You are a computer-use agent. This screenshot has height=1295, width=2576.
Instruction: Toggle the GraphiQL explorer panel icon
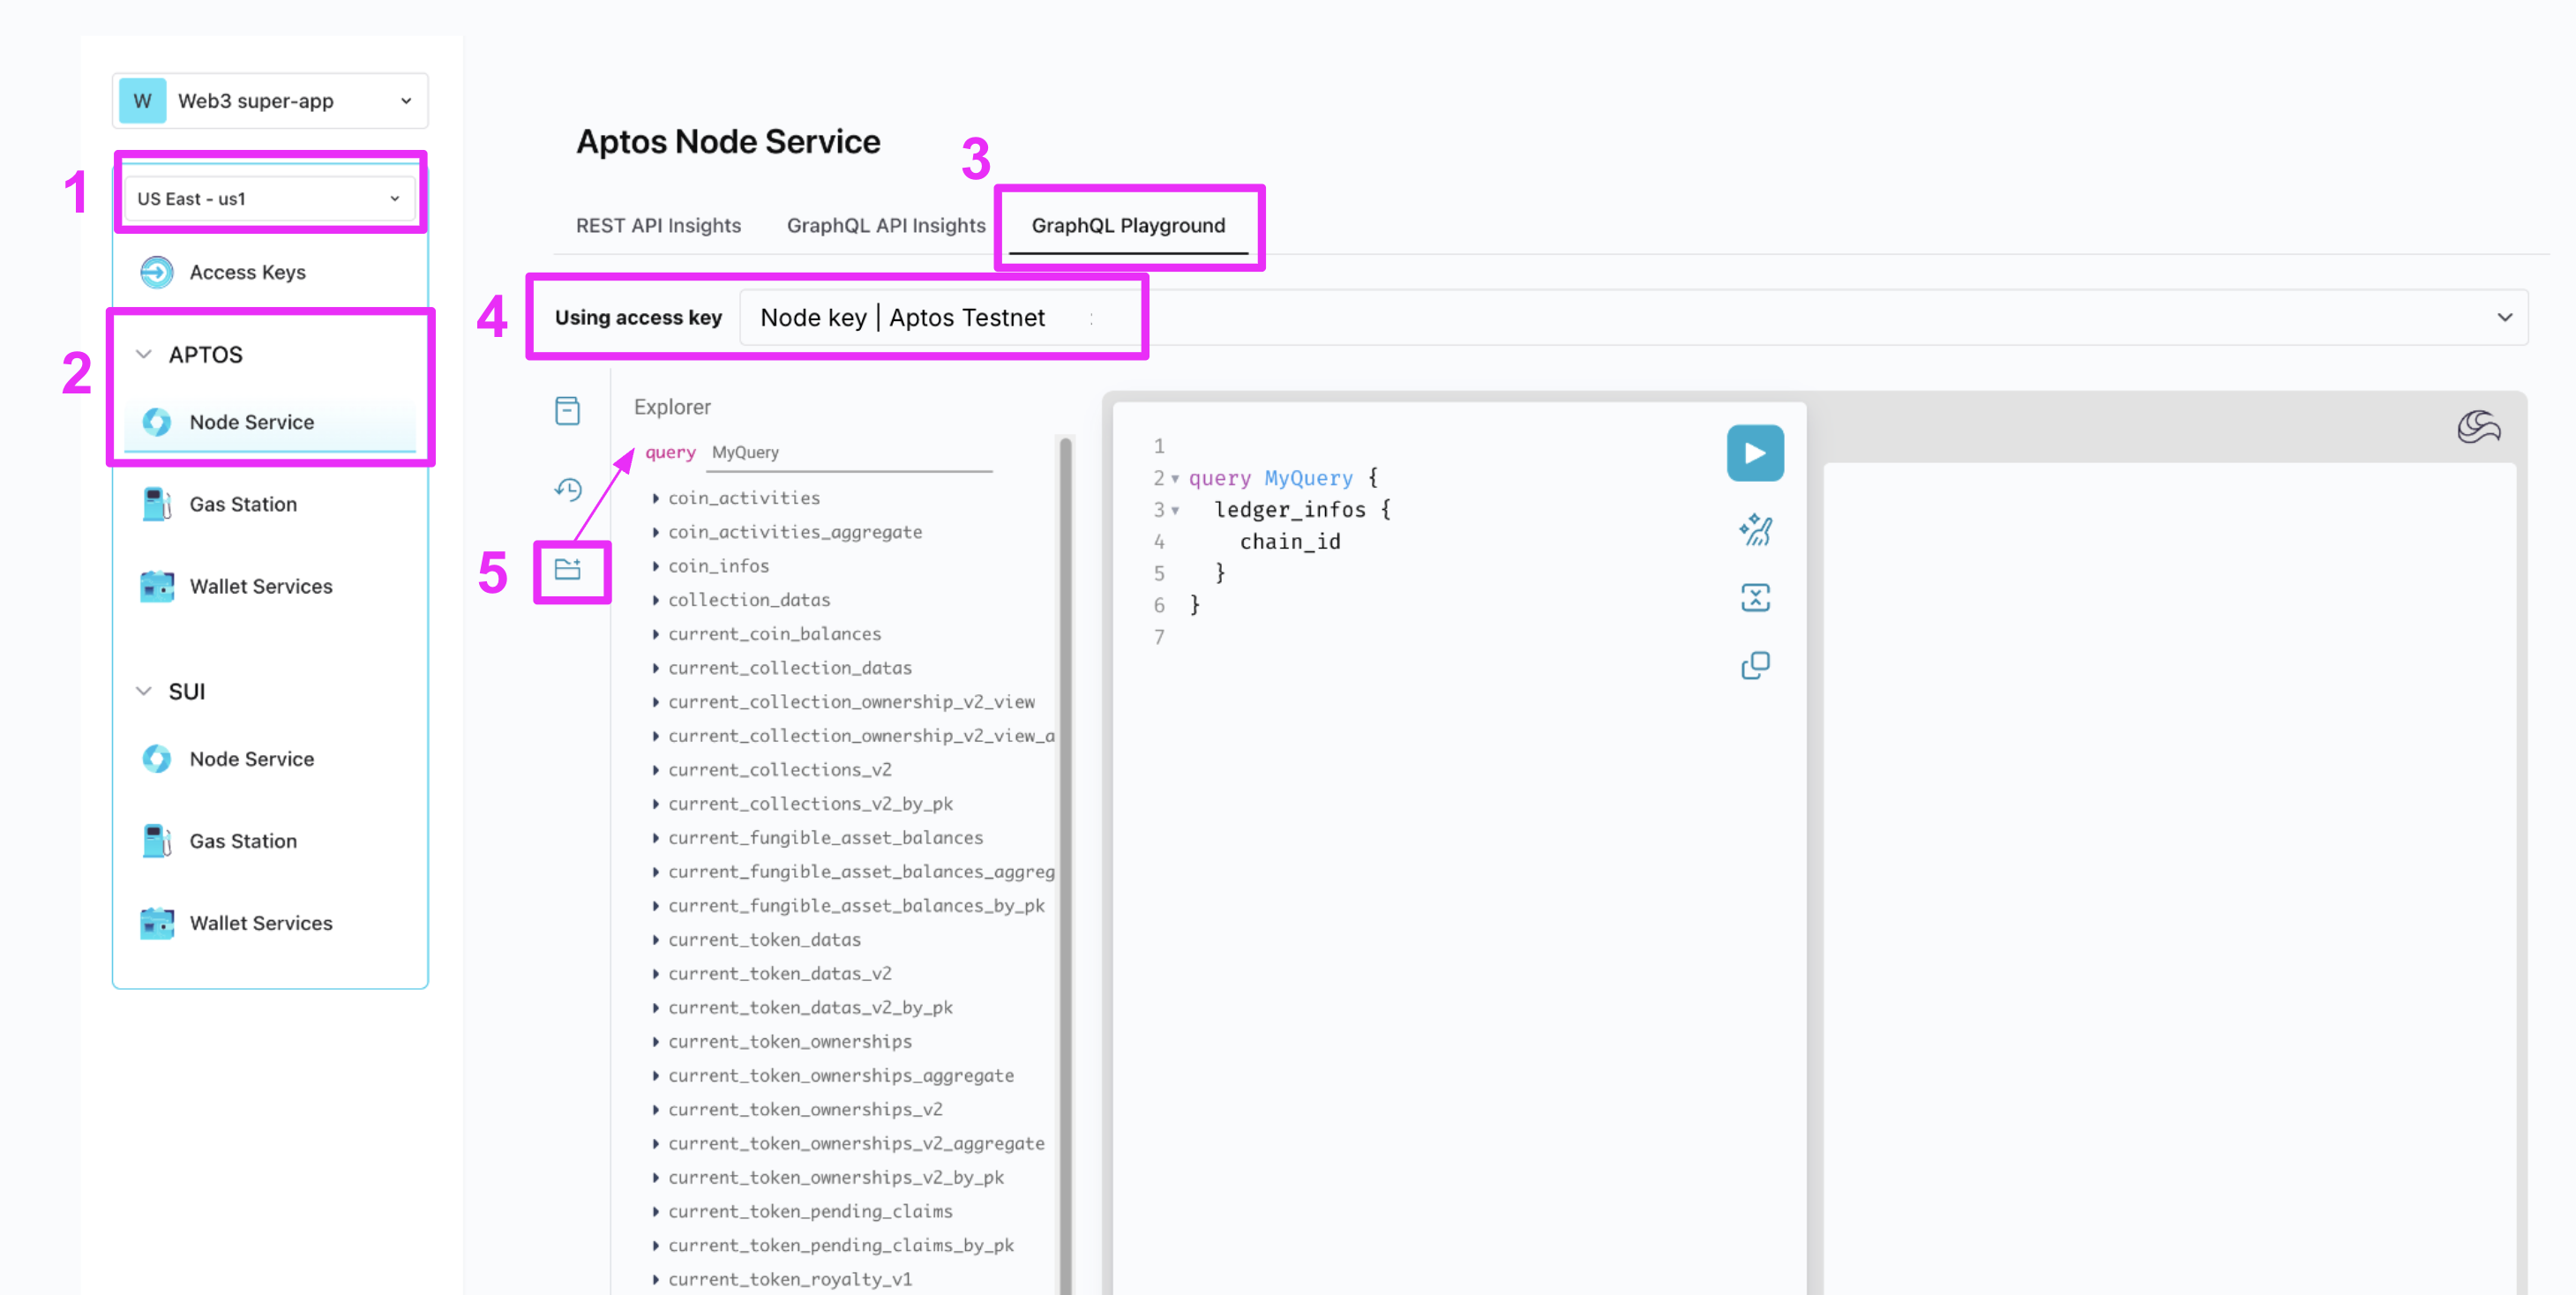[567, 569]
